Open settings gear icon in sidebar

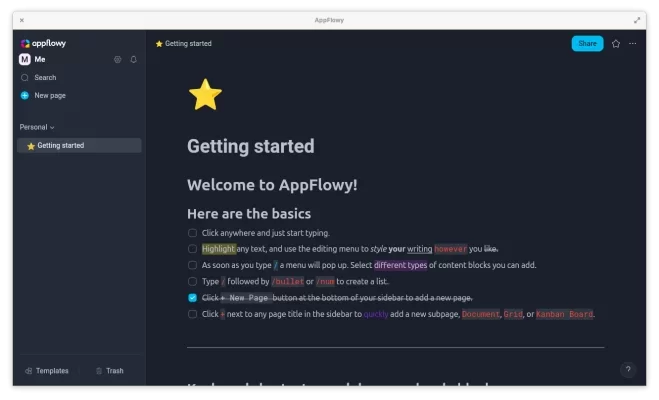(117, 60)
